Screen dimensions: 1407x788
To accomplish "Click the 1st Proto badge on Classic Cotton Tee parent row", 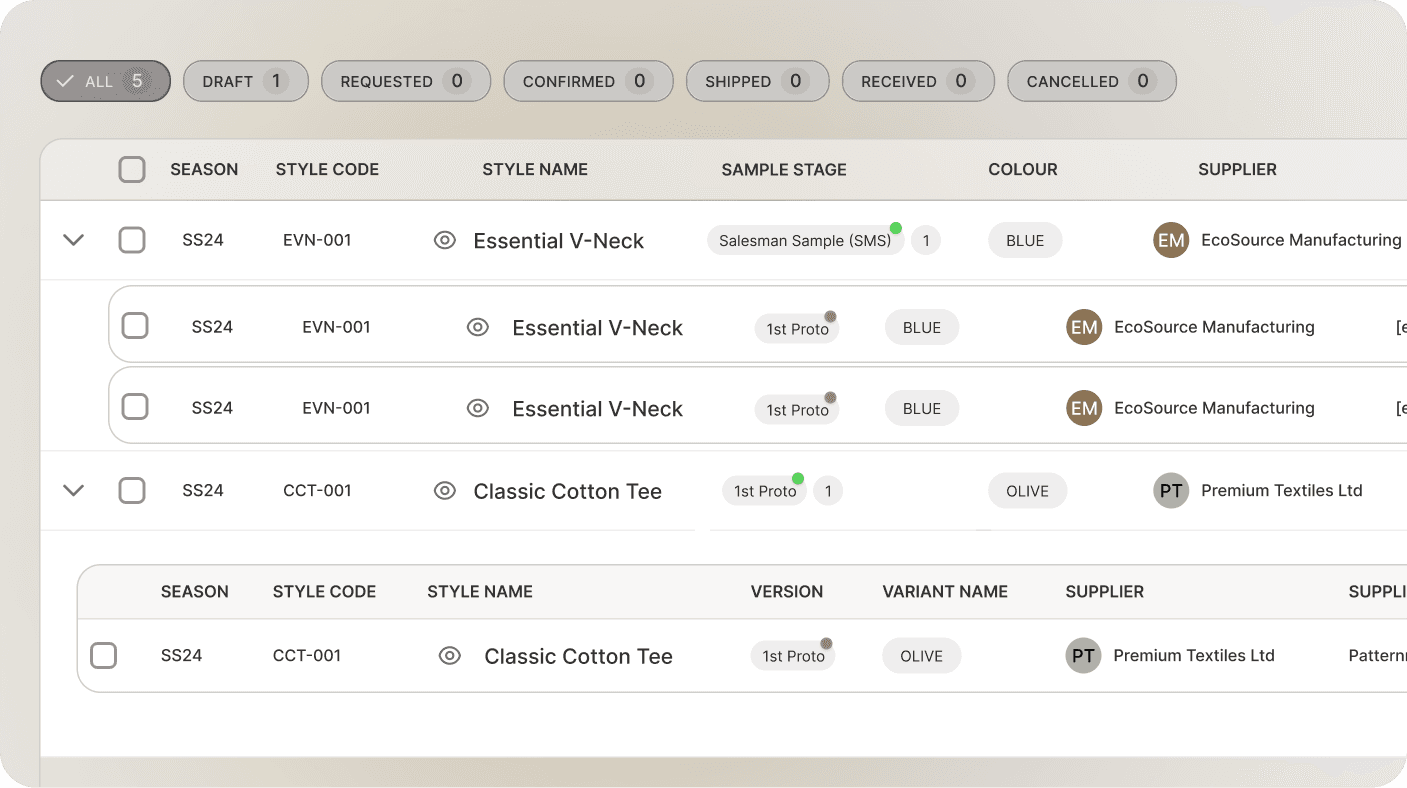I will click(x=765, y=491).
